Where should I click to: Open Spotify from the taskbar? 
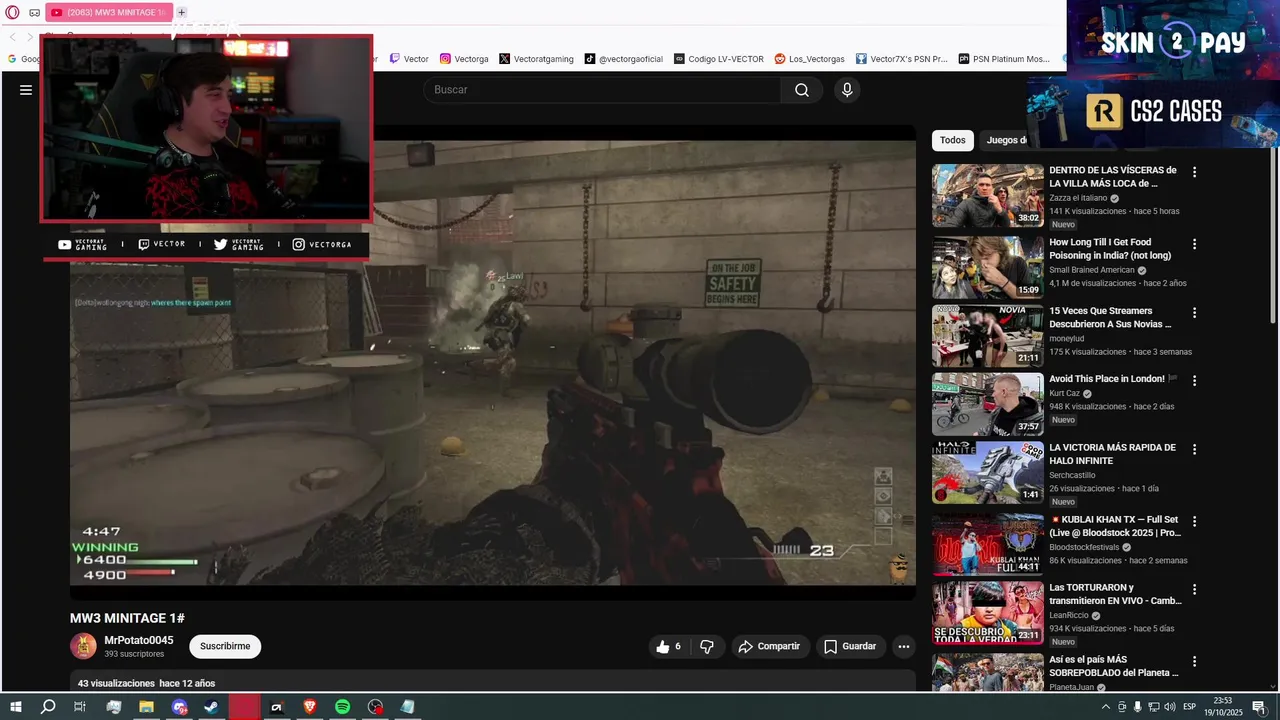(x=342, y=707)
